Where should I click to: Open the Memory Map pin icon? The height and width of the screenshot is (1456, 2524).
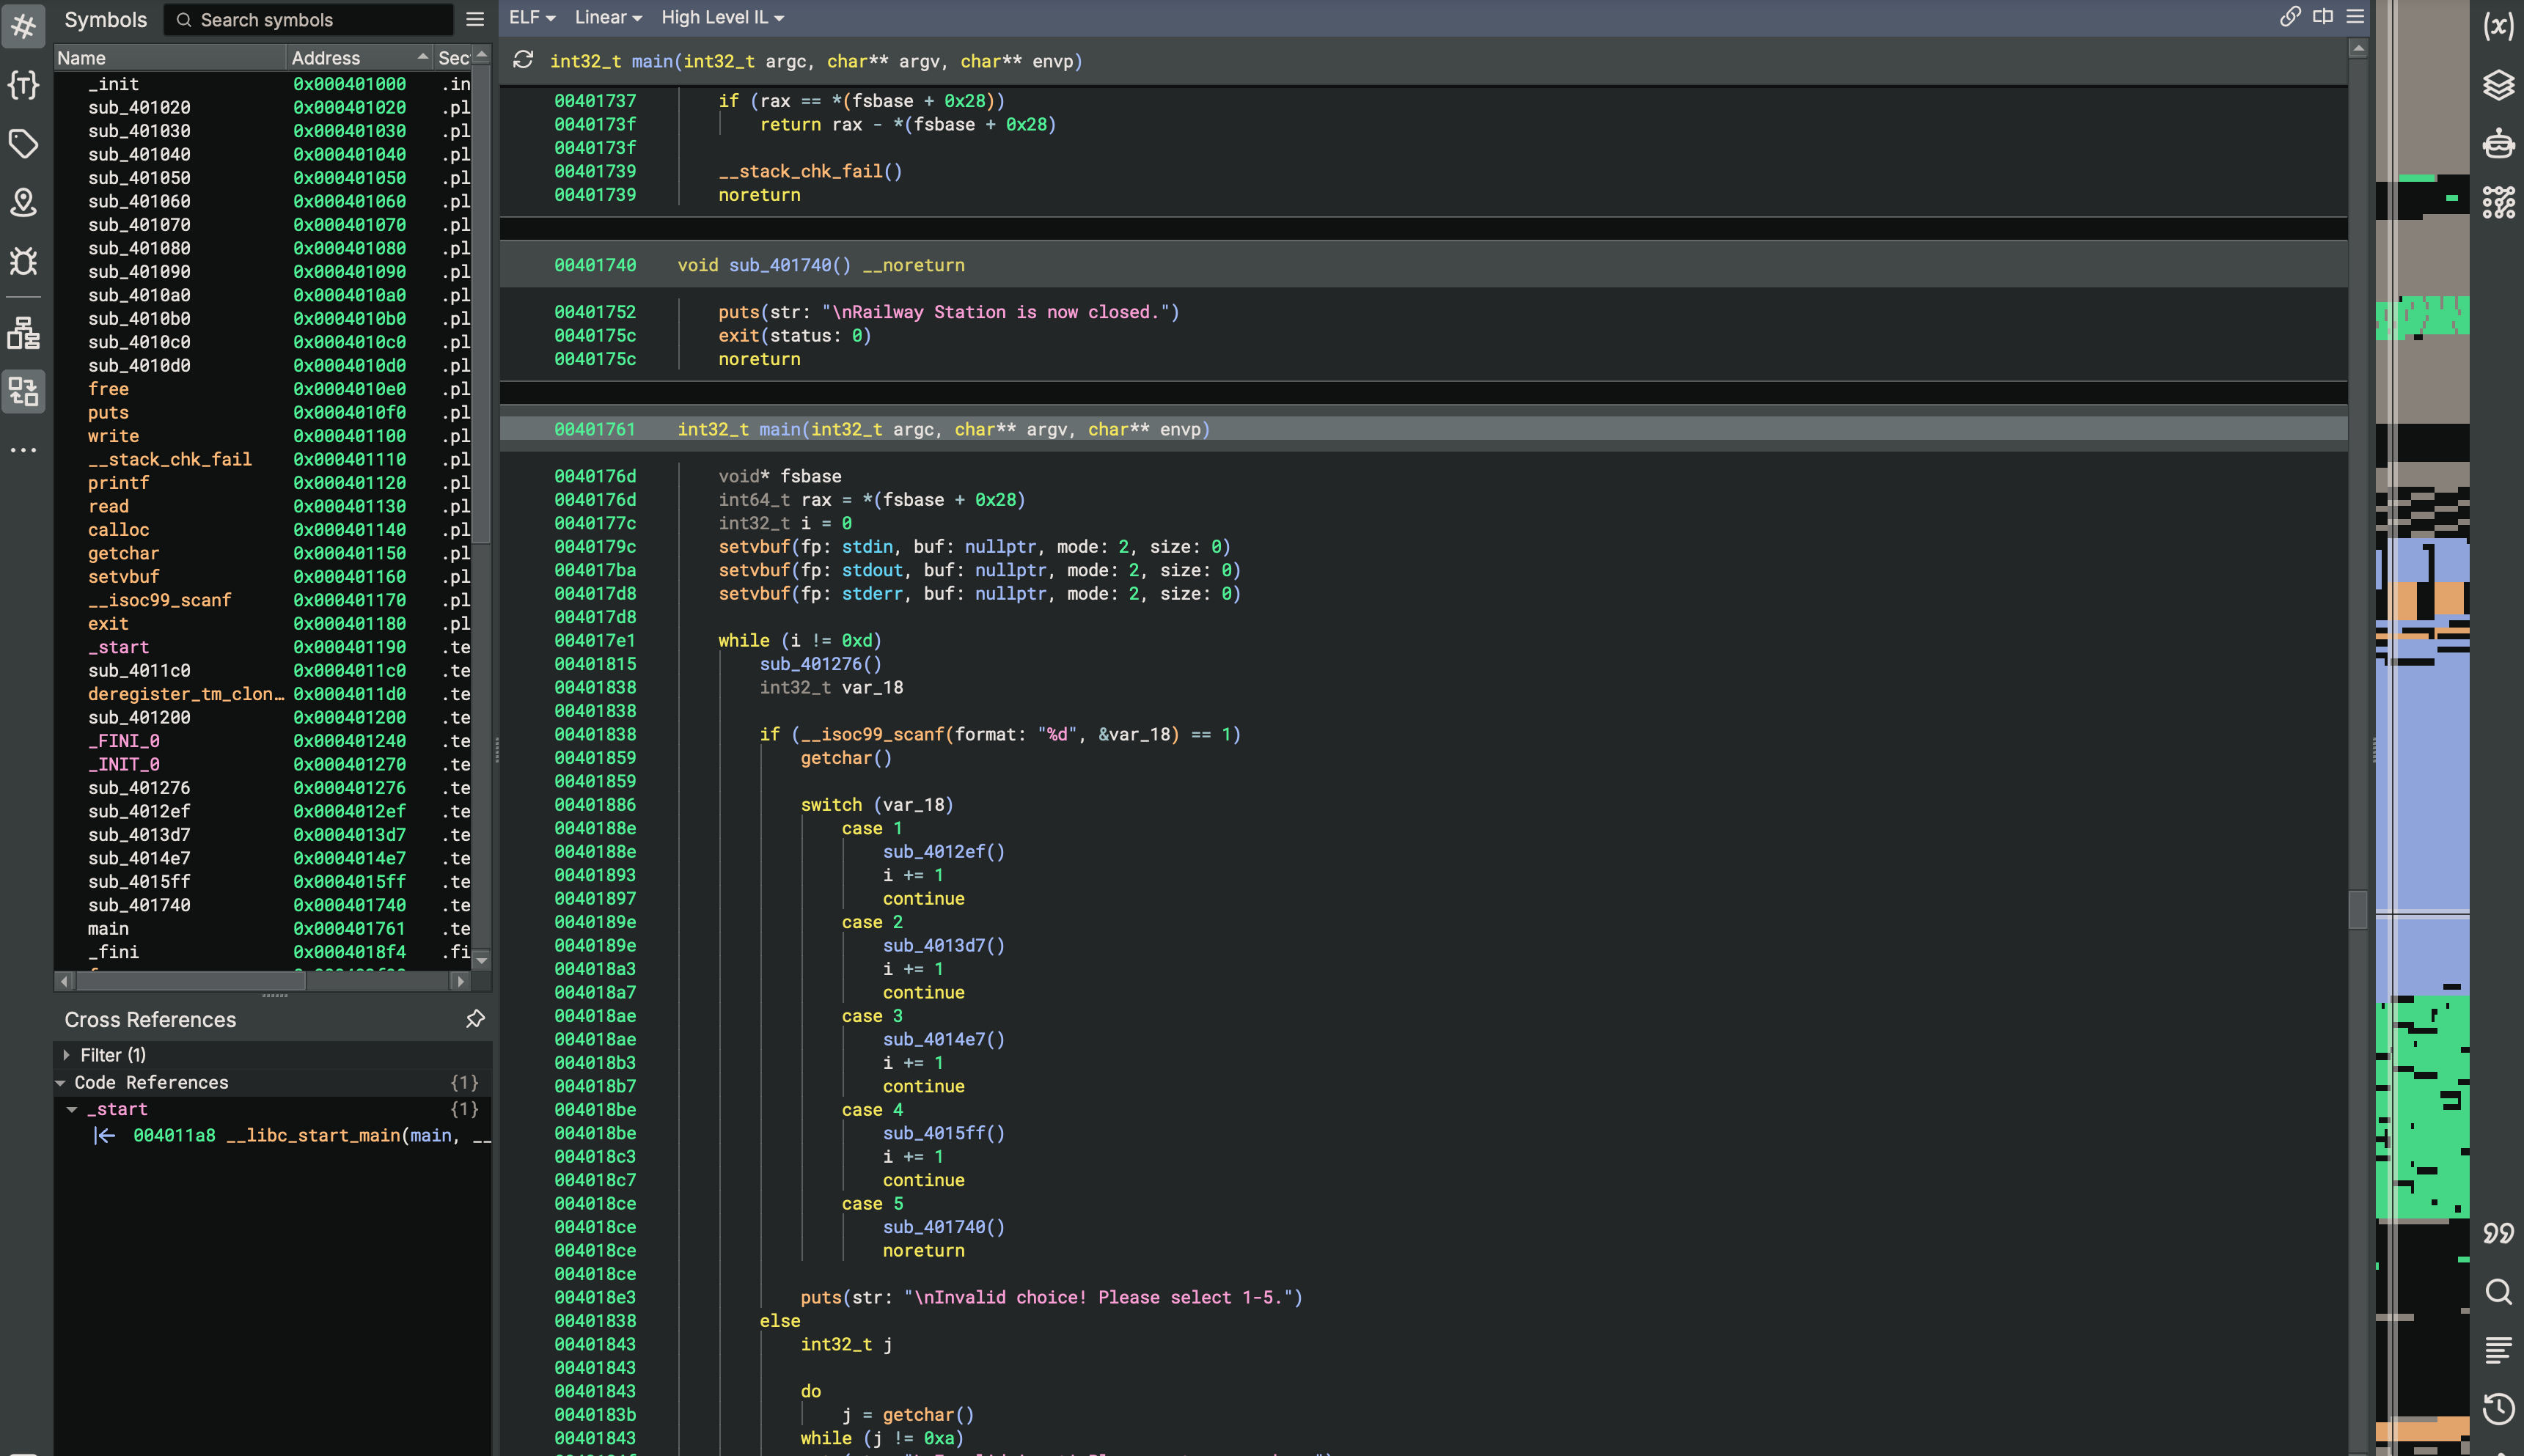tap(23, 203)
